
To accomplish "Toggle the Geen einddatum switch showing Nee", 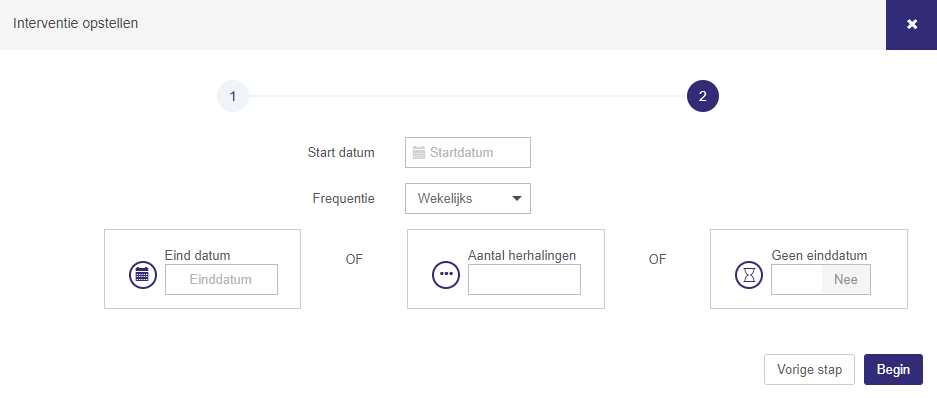I will (820, 280).
